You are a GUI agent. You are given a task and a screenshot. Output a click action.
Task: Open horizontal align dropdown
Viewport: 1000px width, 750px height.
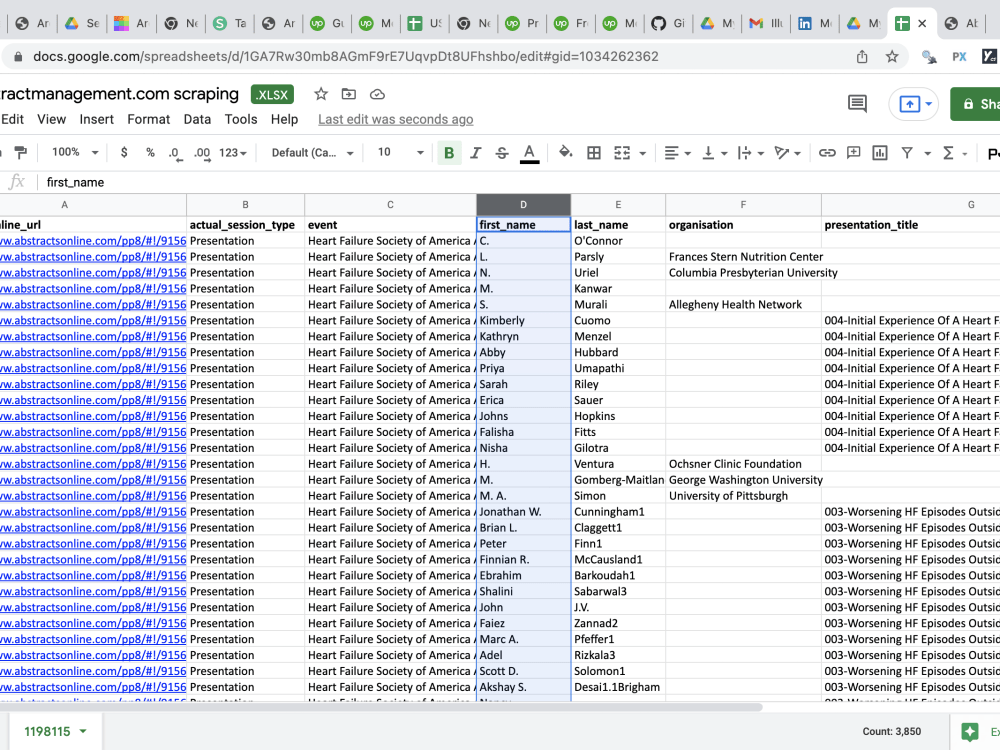pos(677,153)
